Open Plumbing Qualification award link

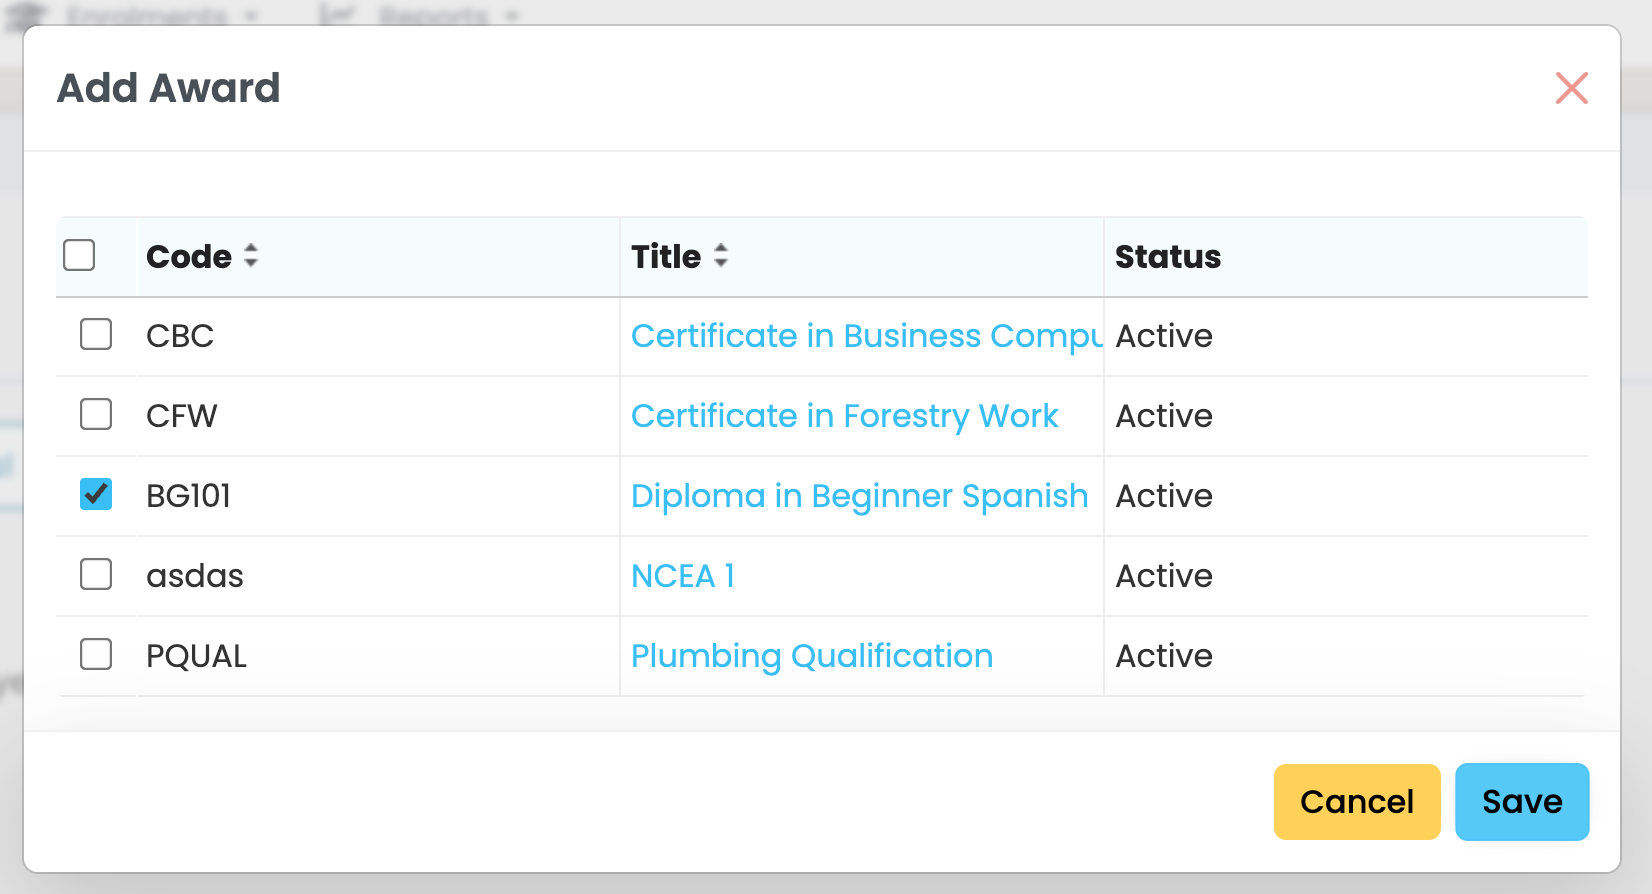pyautogui.click(x=811, y=656)
